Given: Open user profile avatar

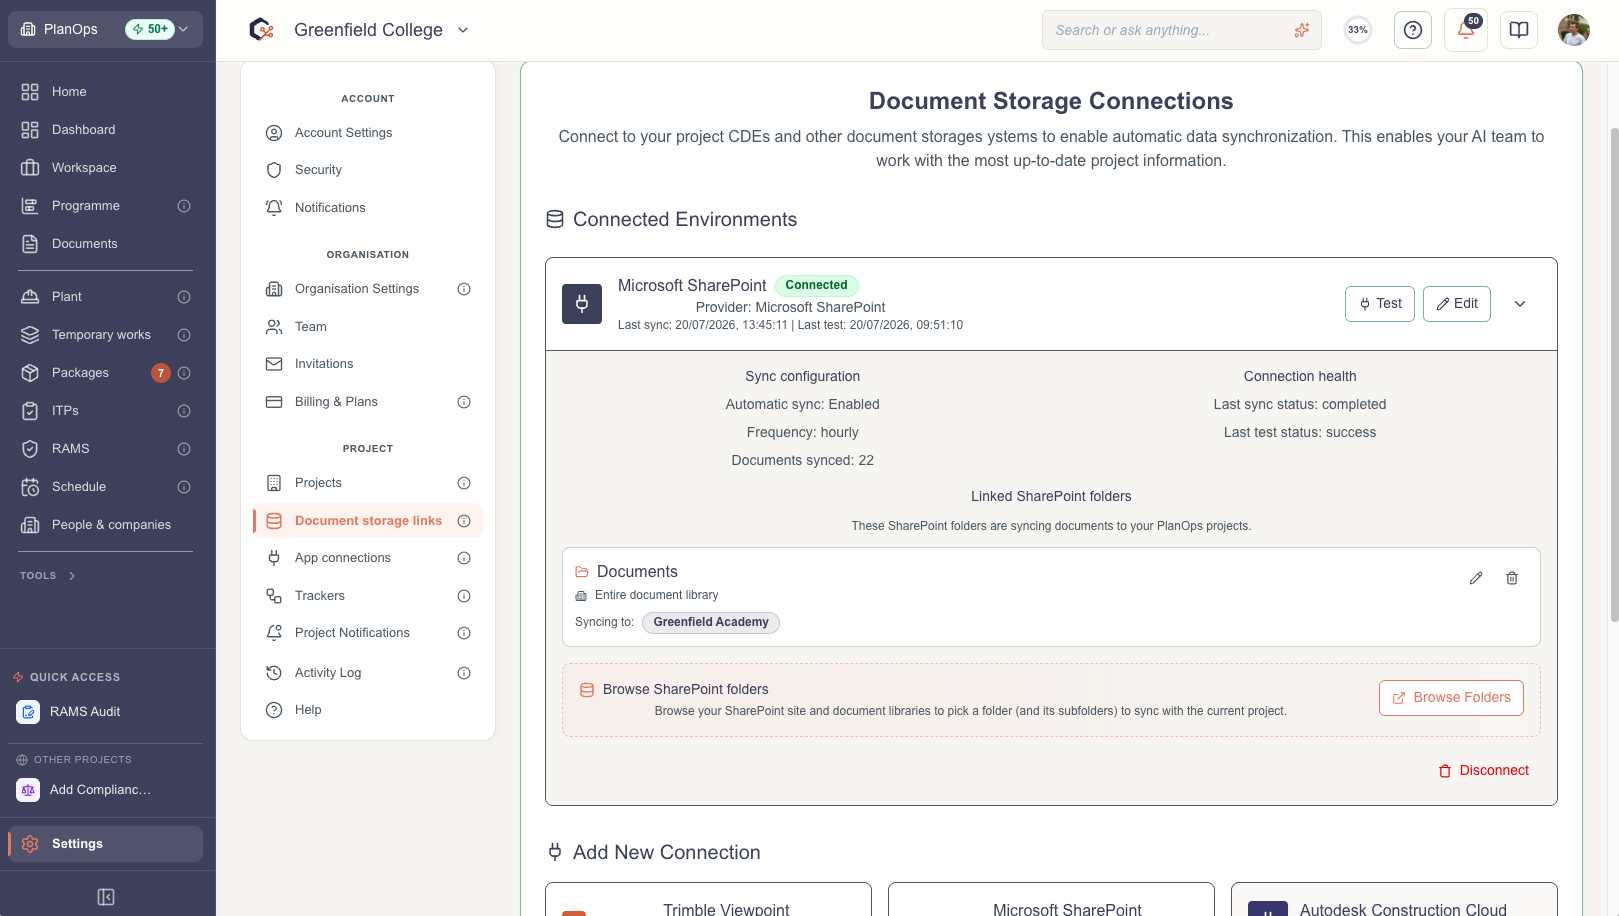Looking at the screenshot, I should pyautogui.click(x=1574, y=30).
